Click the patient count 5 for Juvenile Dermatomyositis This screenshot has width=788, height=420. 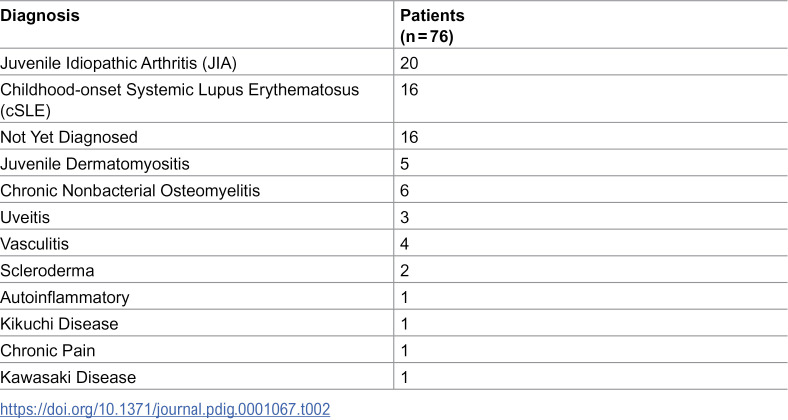405,164
